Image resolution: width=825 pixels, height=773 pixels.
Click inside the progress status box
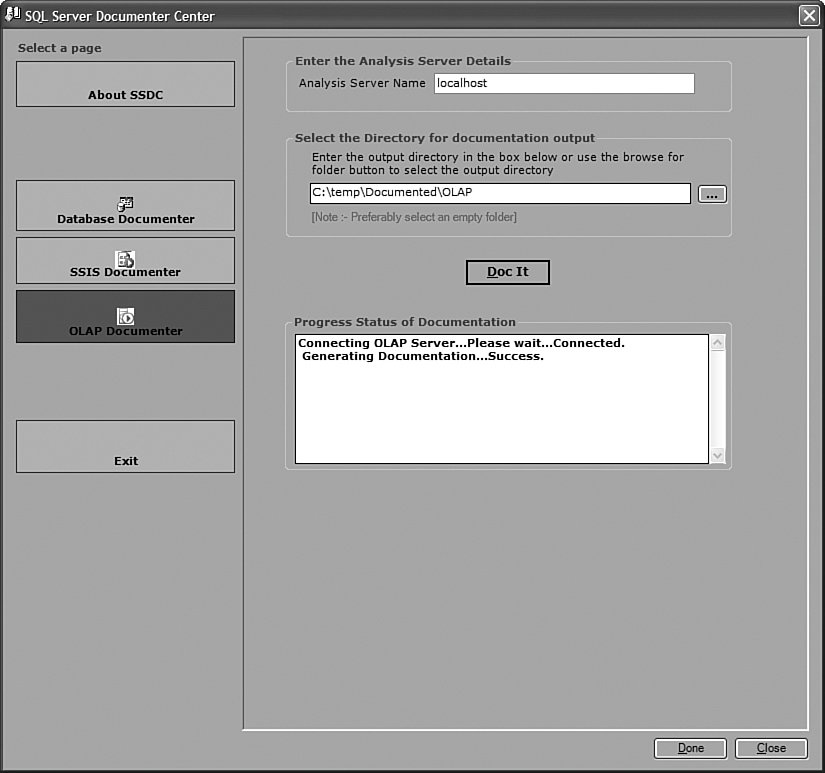pos(501,399)
